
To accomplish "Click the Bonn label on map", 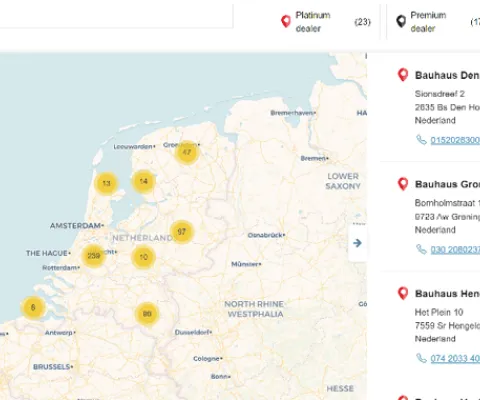I will click(220, 376).
